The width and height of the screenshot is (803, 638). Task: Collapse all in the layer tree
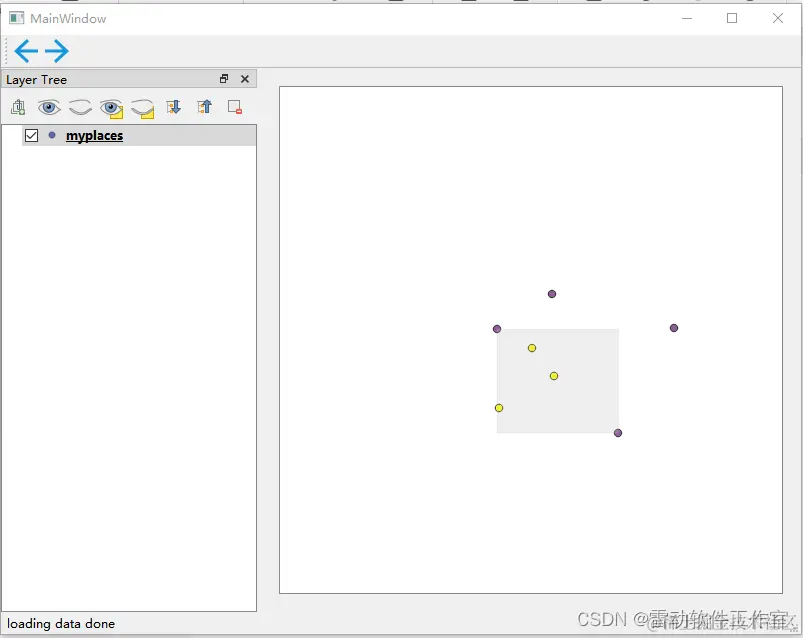pyautogui.click(x=204, y=107)
